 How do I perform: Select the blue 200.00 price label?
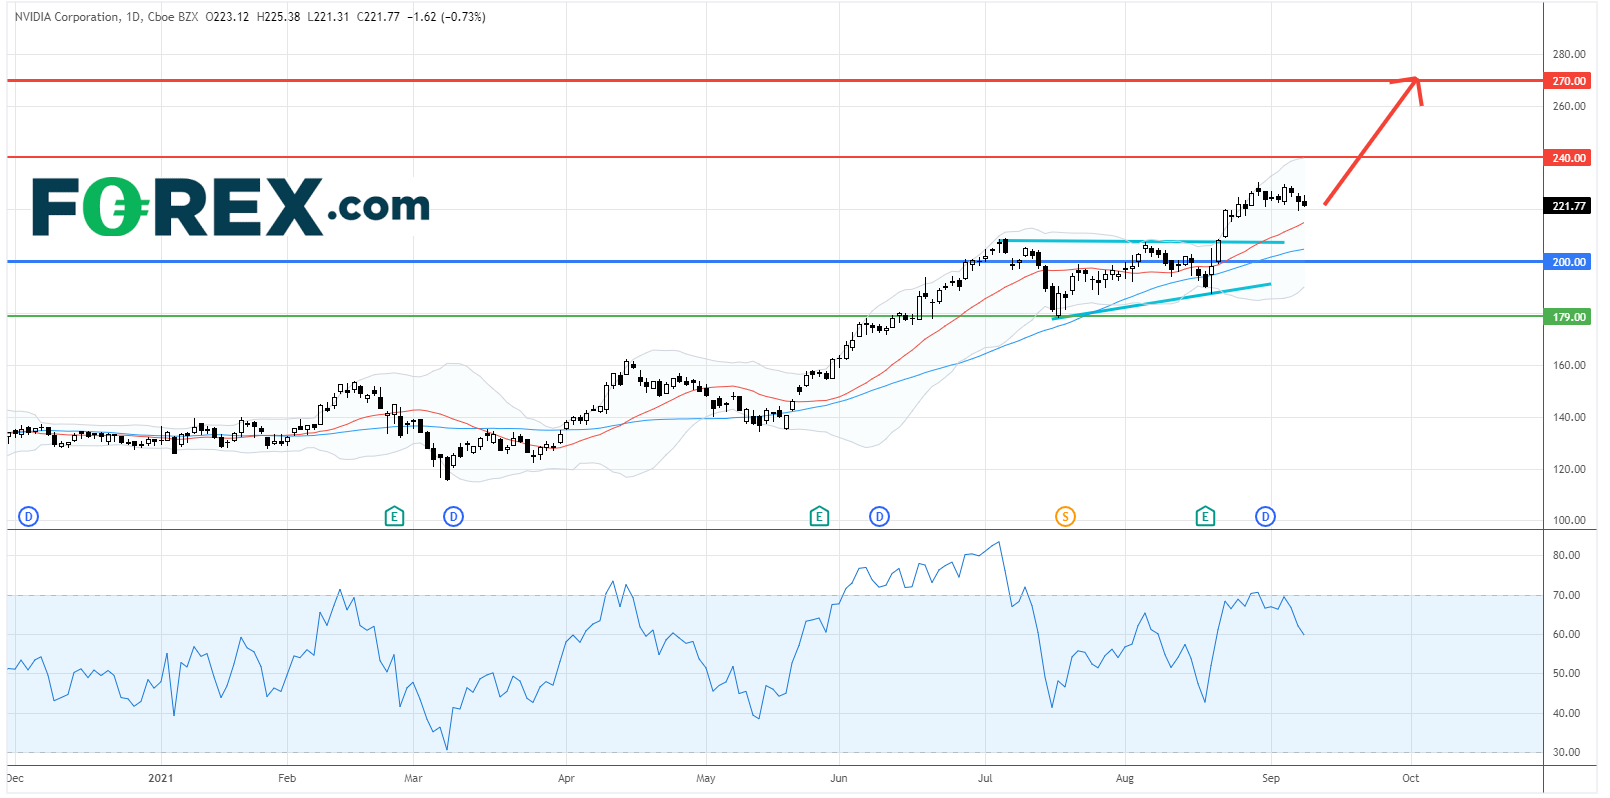[1568, 262]
